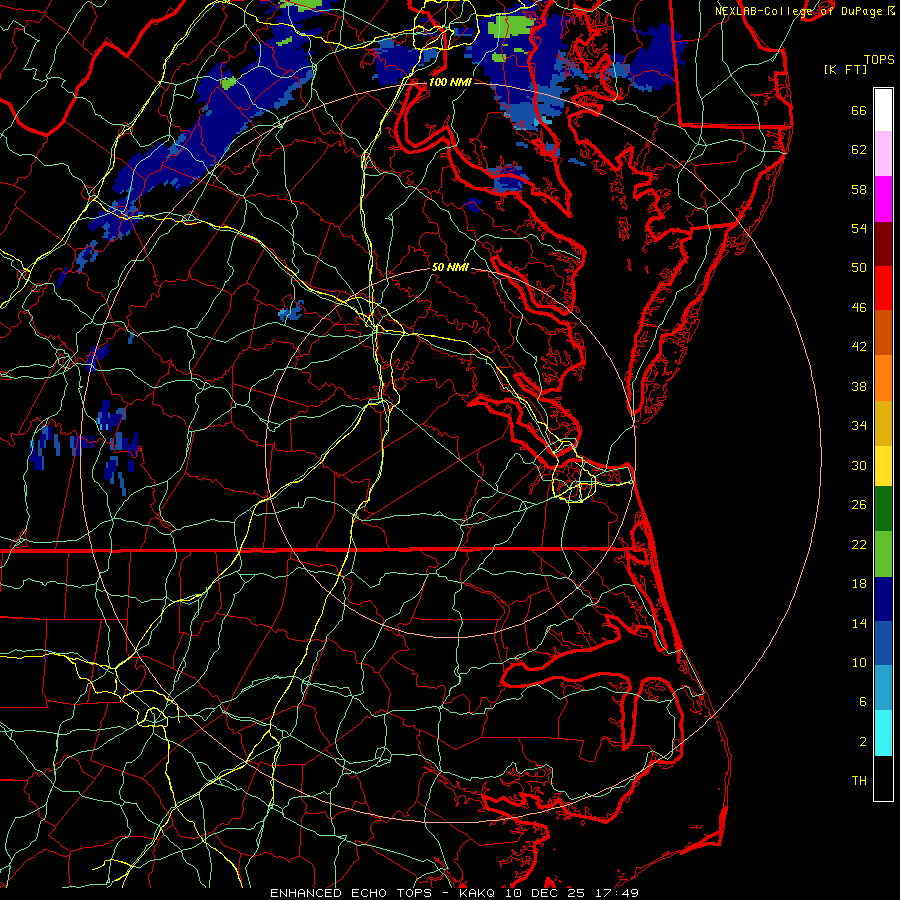Click the light pink 62 K FT swatch
Viewport: 900px width, 900px height.
click(883, 154)
